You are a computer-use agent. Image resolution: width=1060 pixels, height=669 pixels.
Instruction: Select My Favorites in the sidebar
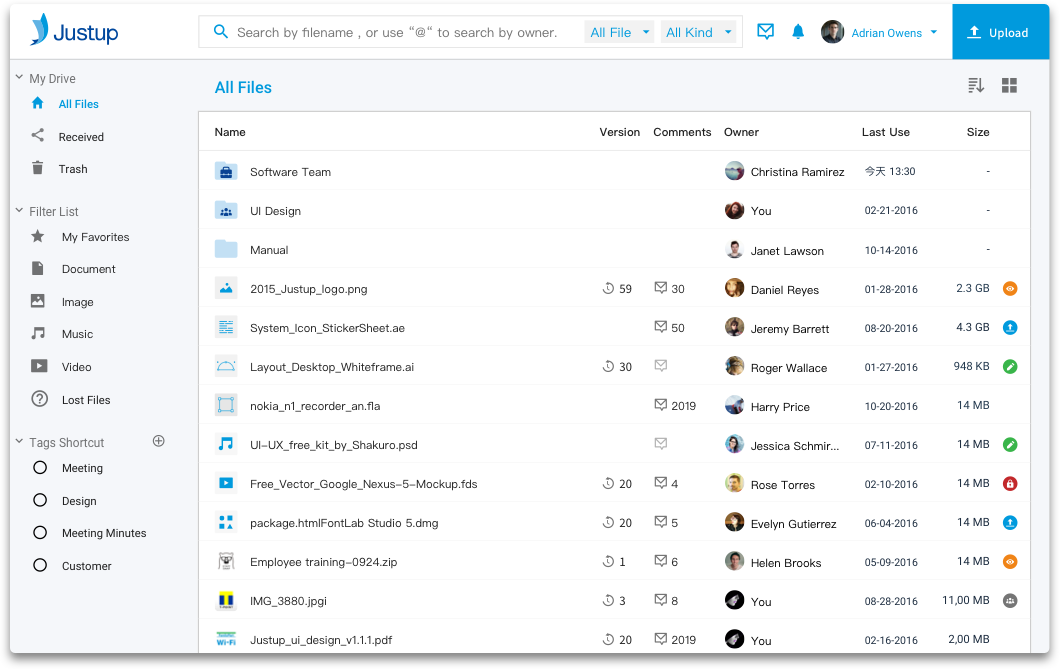point(97,237)
